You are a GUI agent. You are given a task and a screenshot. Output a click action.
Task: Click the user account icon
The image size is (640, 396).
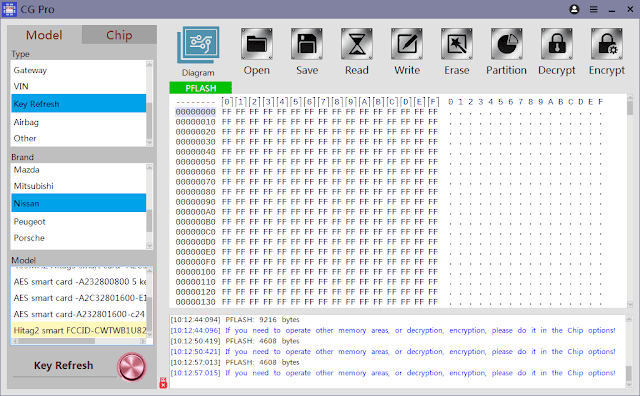[x=574, y=9]
